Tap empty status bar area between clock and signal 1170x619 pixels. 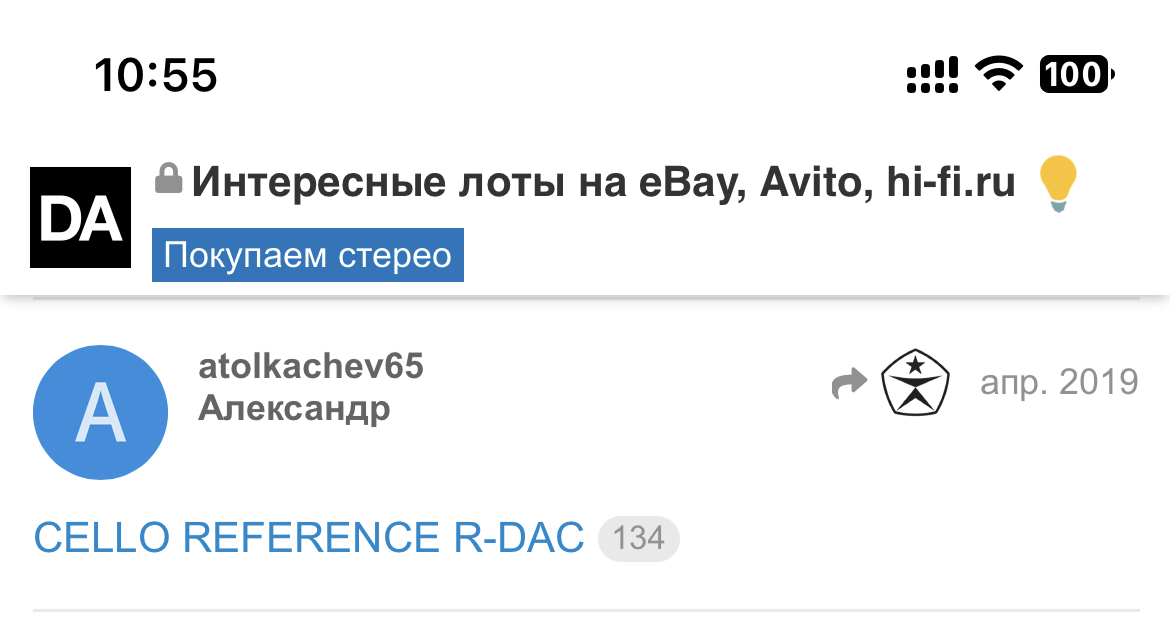coord(560,75)
